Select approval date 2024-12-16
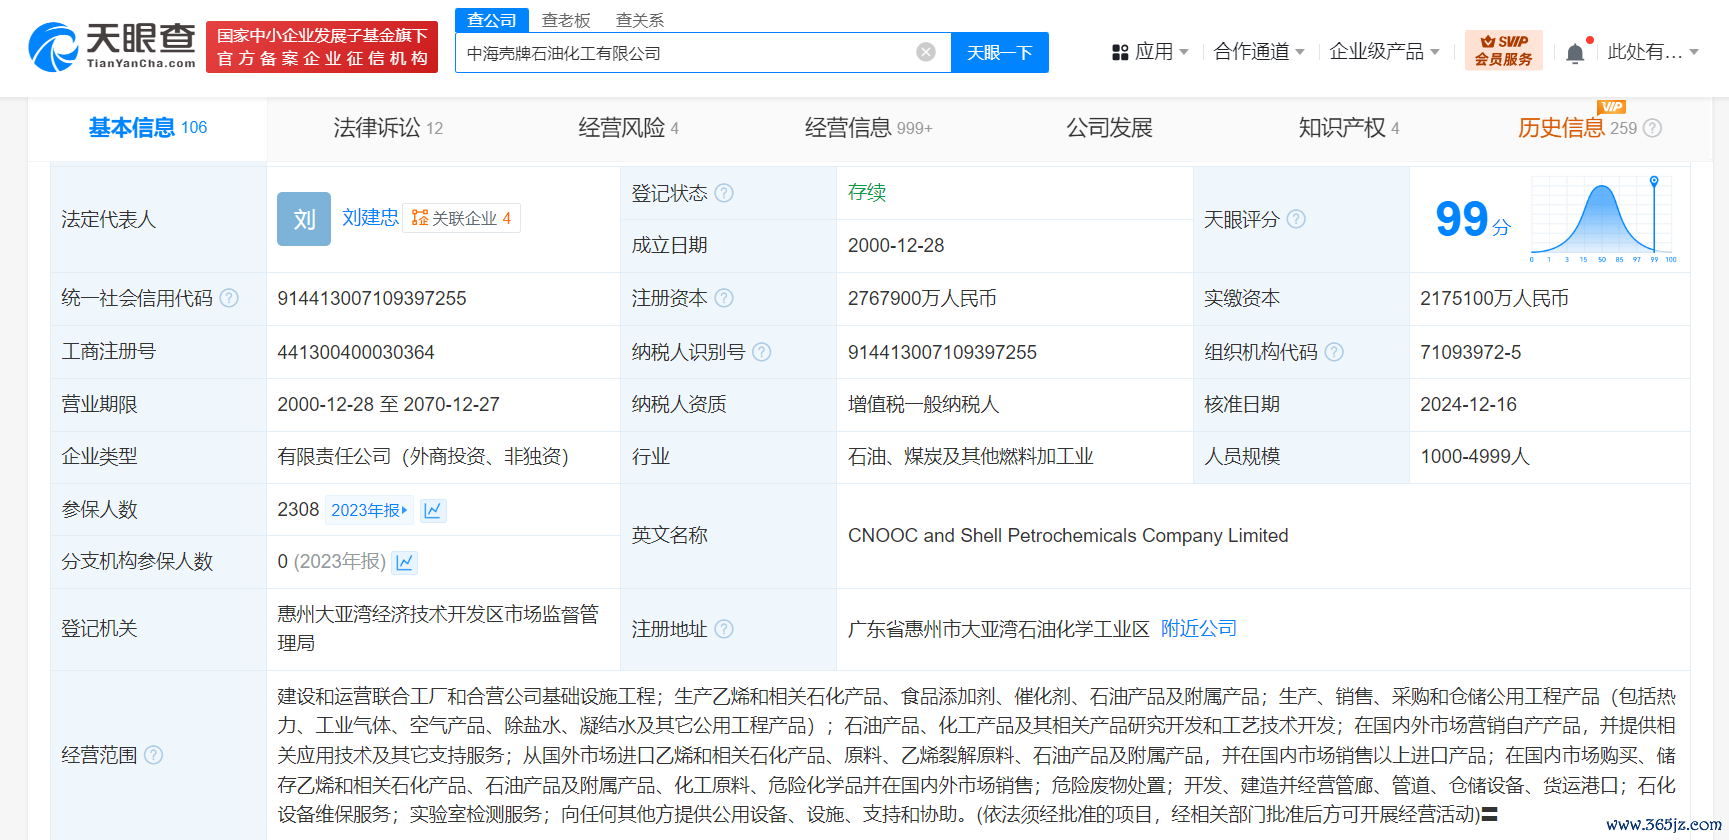Viewport: 1729px width, 840px height. click(1468, 404)
